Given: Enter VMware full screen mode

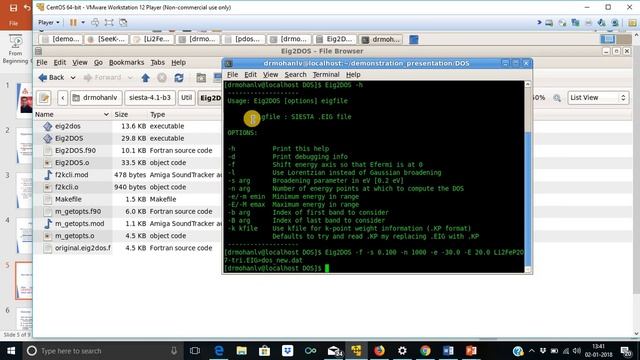Looking at the screenshot, I should tap(109, 22).
